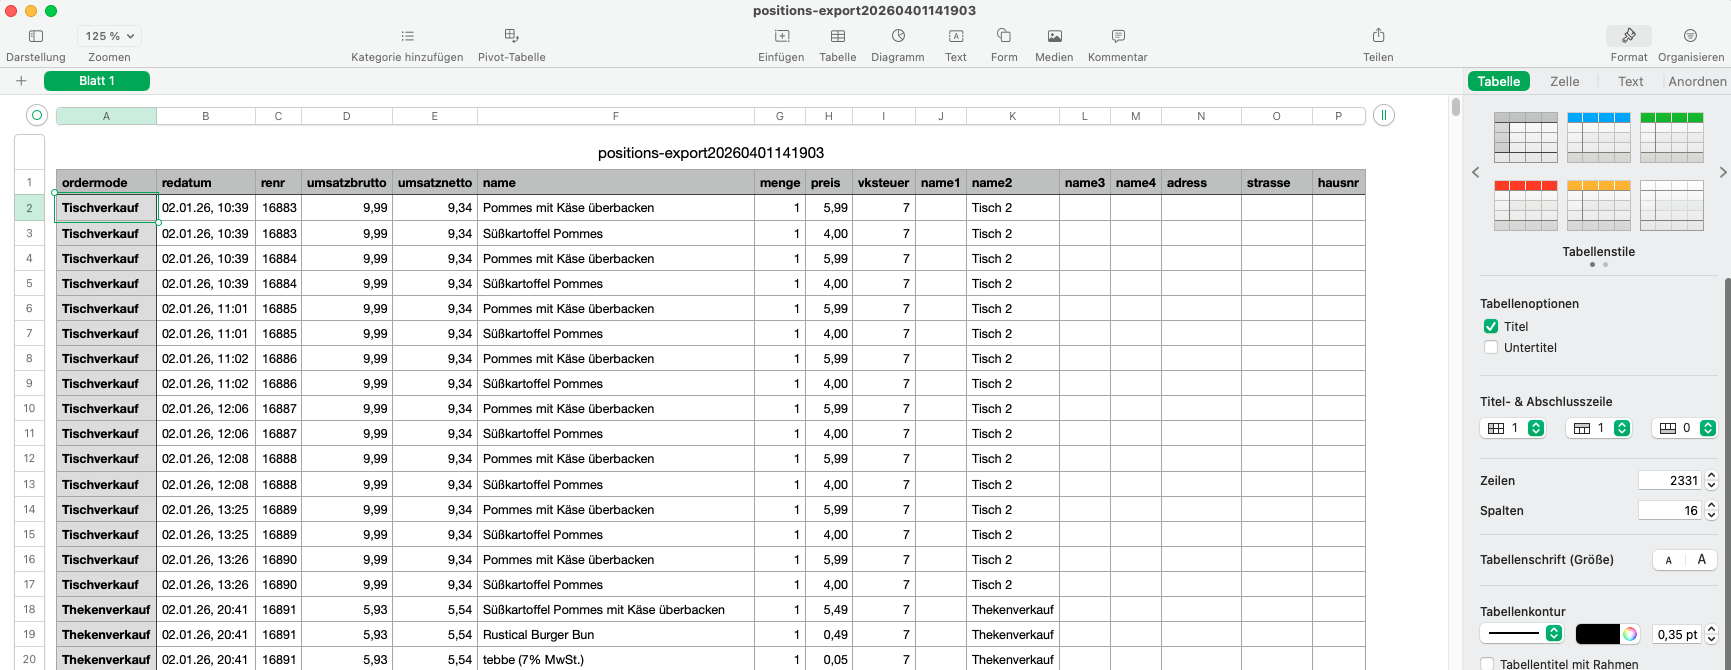Image resolution: width=1731 pixels, height=670 pixels.
Task: Open the Tabellenkontur color wheel picker
Action: pos(1630,634)
